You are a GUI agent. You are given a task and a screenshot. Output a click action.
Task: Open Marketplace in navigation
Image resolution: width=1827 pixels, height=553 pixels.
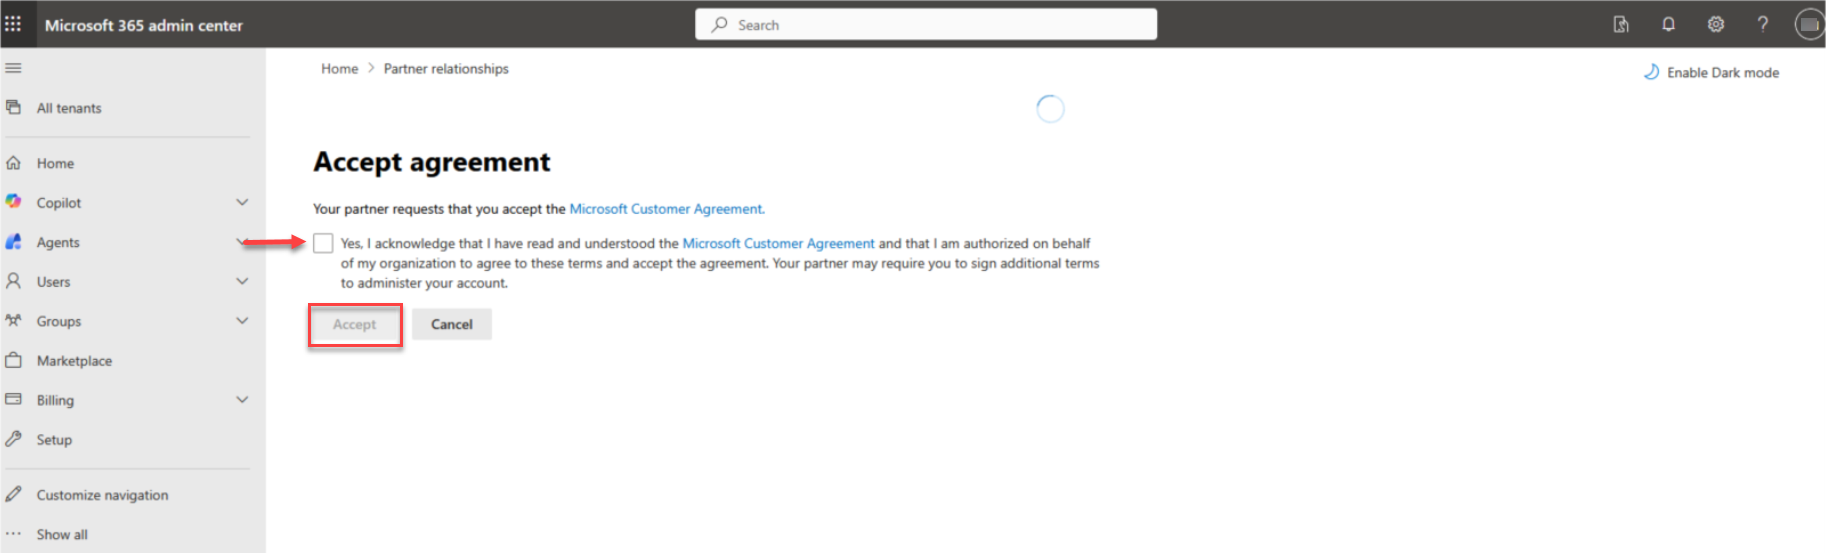pos(74,361)
